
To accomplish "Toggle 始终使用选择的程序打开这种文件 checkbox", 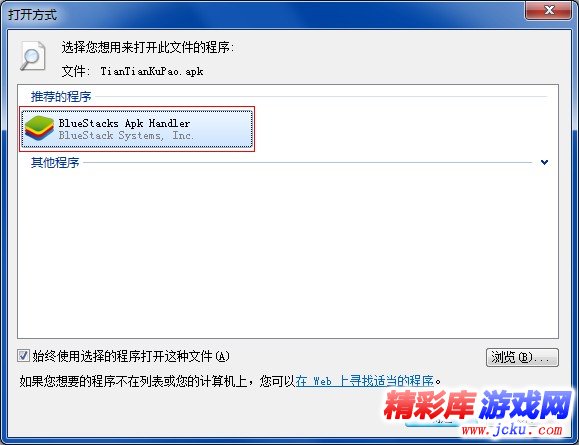I will (x=23, y=356).
